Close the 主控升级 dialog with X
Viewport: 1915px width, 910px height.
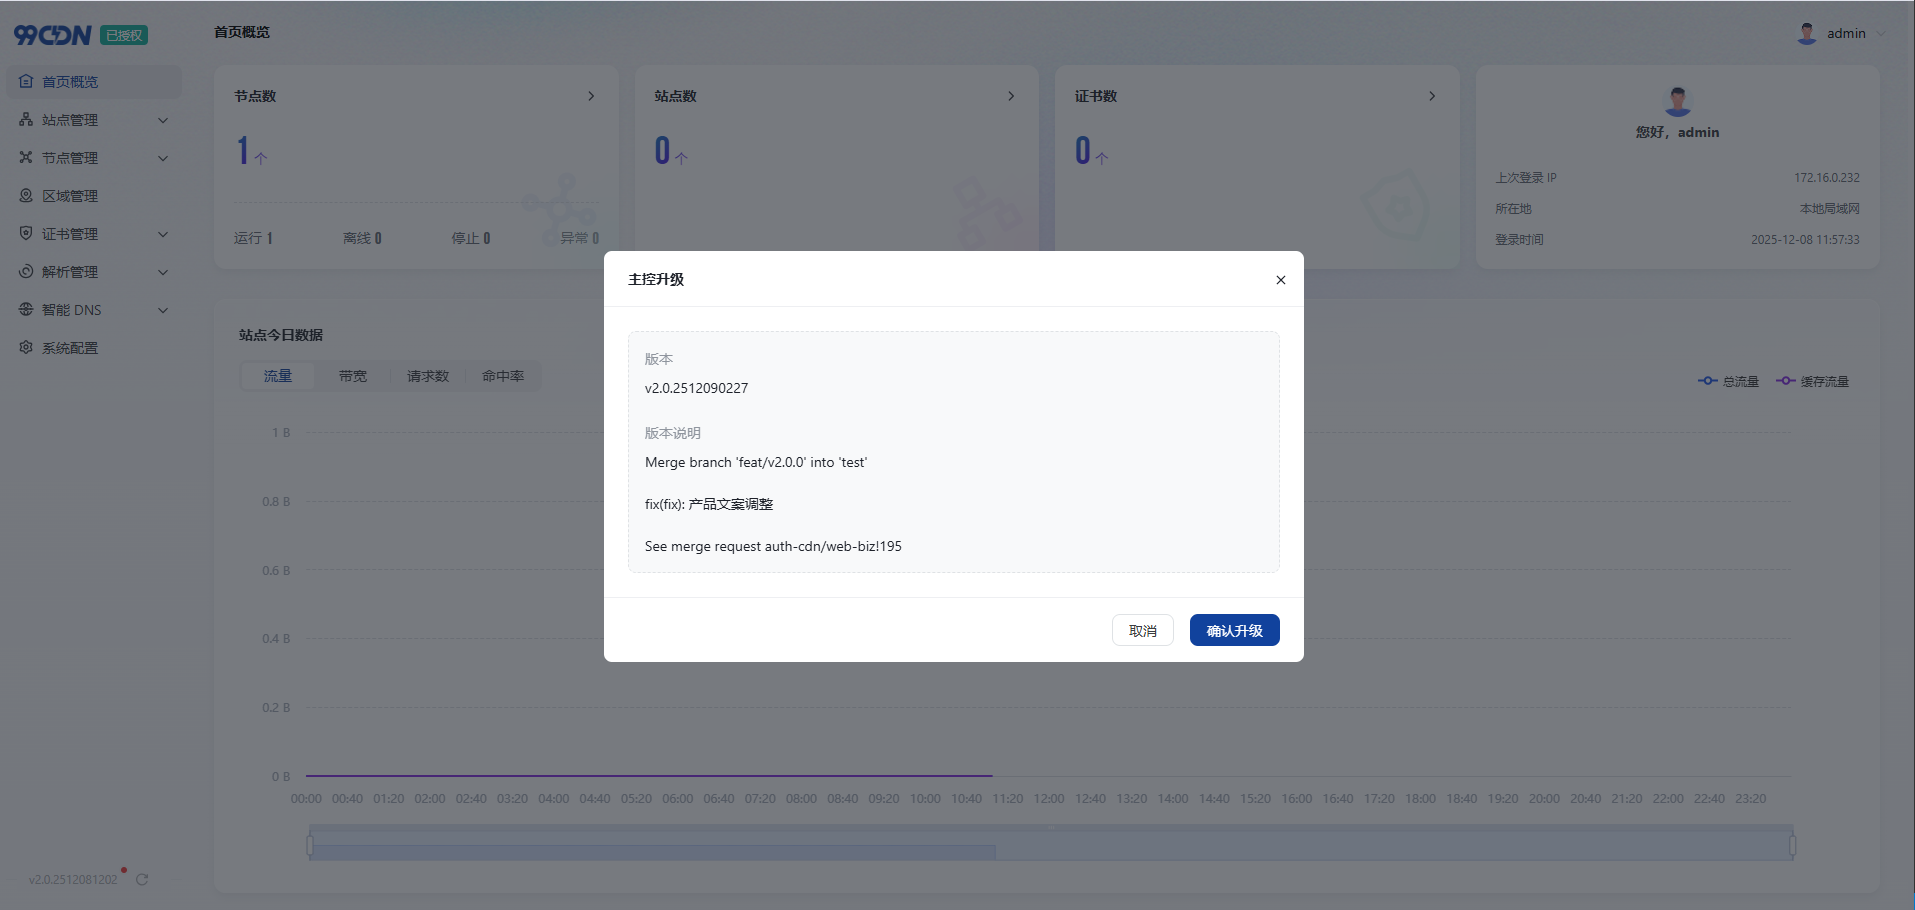click(1280, 280)
